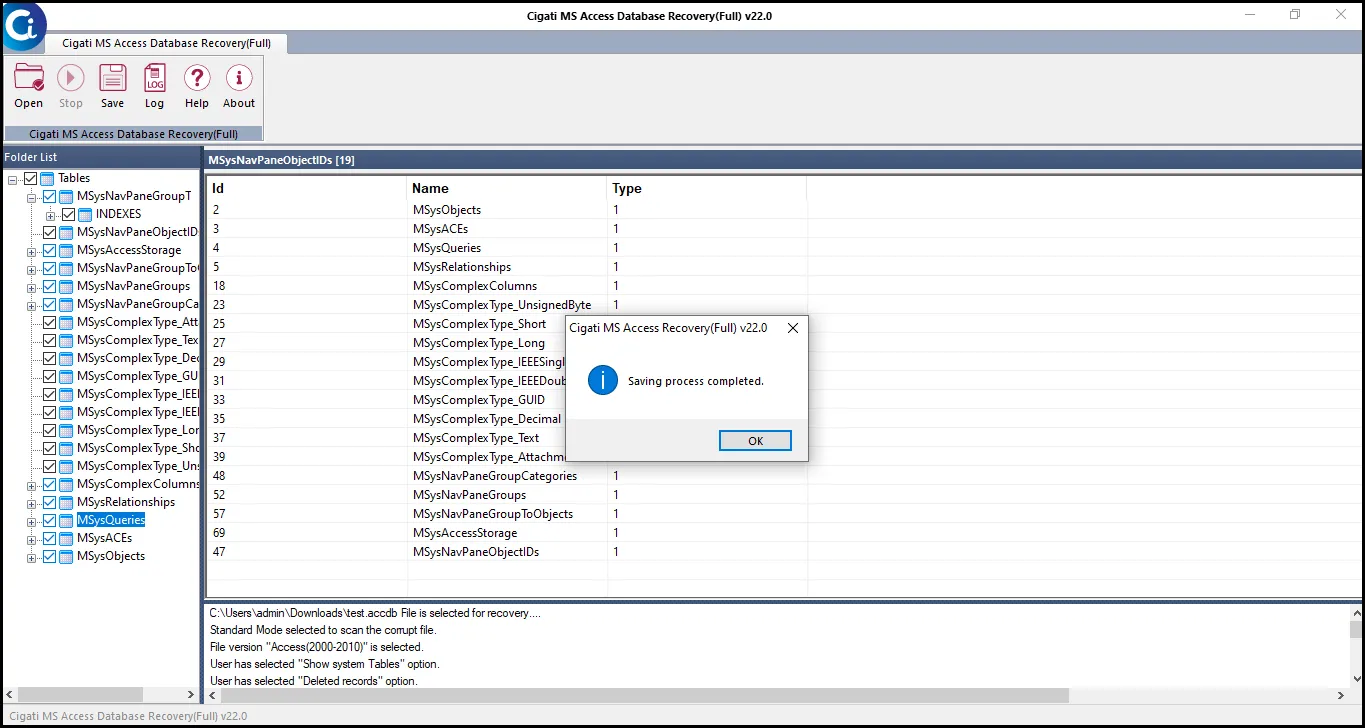Uncheck the MSysObjects checkbox
Image resolution: width=1365 pixels, height=728 pixels.
(49, 556)
